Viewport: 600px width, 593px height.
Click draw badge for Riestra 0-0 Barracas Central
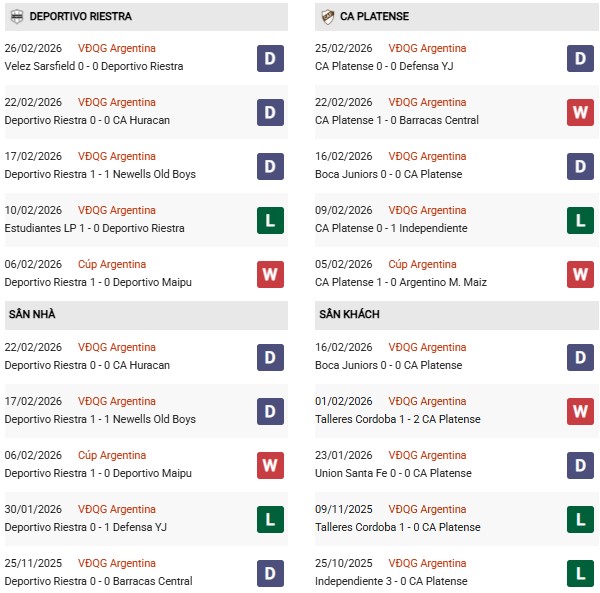(x=270, y=573)
